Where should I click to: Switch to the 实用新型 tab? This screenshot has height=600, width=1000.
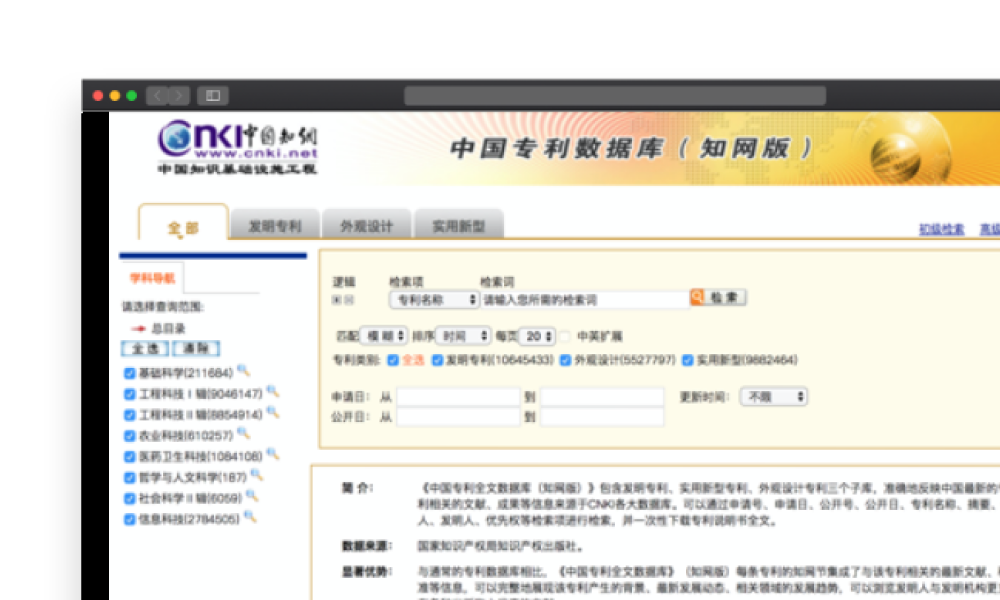tap(459, 225)
